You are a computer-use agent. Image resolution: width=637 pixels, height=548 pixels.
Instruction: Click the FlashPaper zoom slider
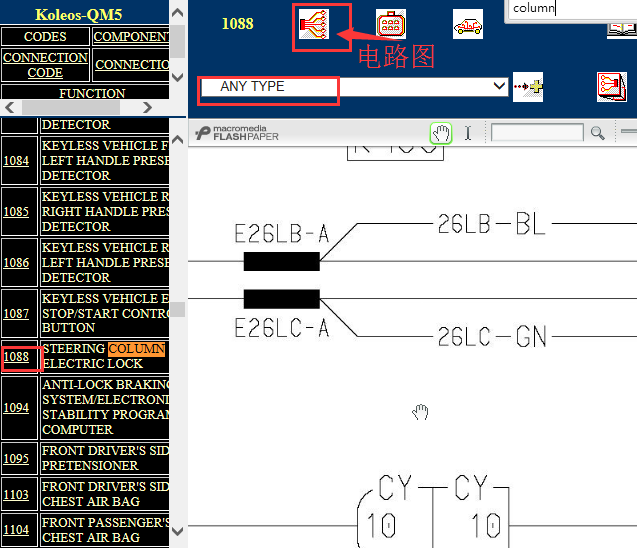coord(629,131)
